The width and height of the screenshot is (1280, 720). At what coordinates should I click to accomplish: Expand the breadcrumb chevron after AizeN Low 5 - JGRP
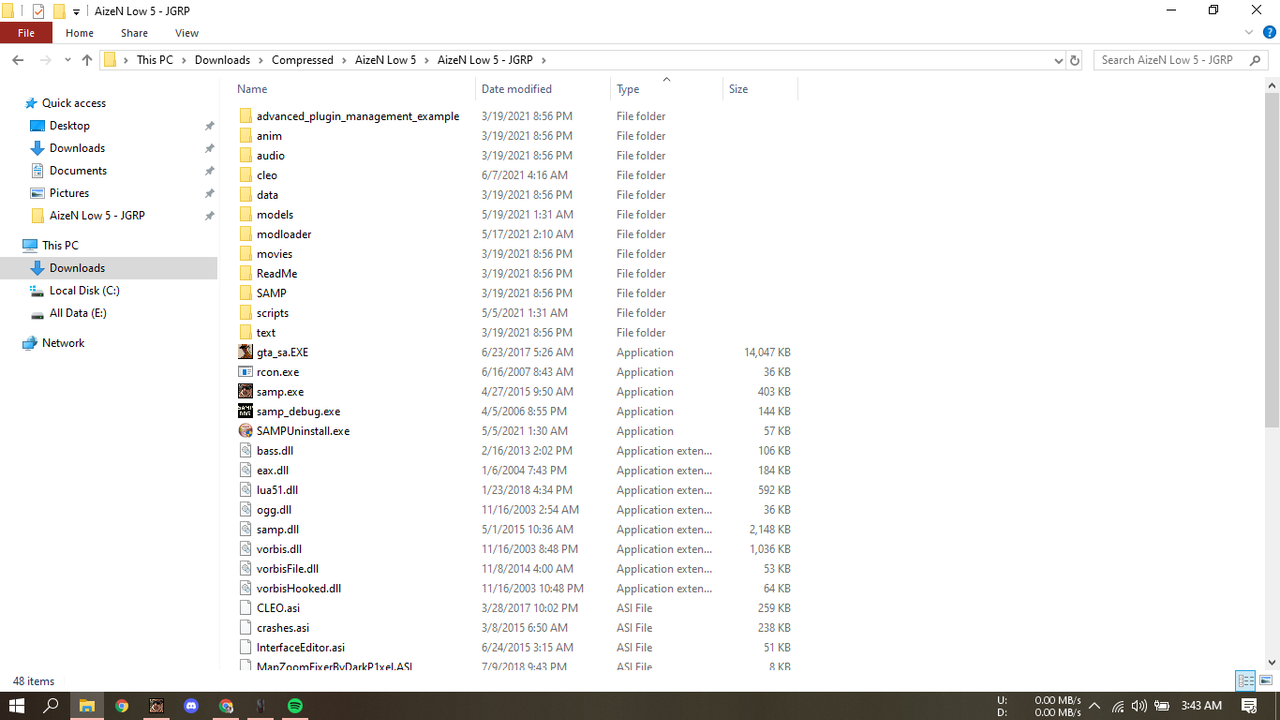click(x=543, y=60)
